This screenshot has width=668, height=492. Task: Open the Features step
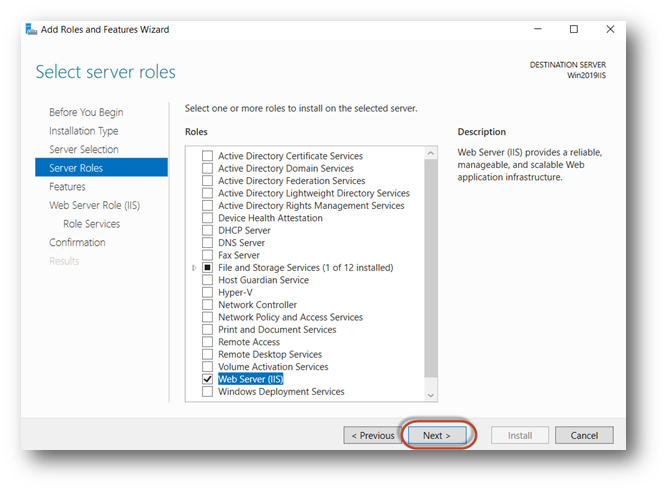[x=67, y=187]
